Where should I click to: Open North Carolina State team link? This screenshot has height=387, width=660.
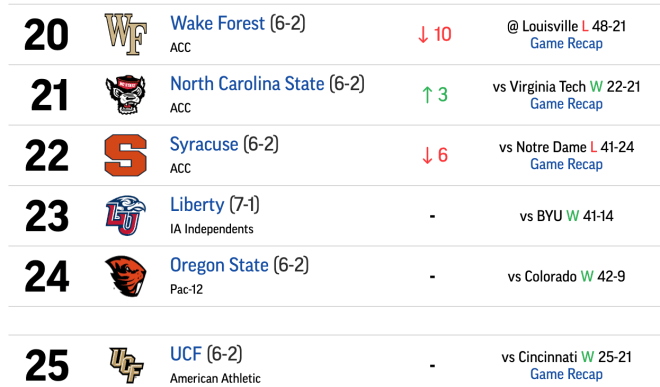[247, 83]
